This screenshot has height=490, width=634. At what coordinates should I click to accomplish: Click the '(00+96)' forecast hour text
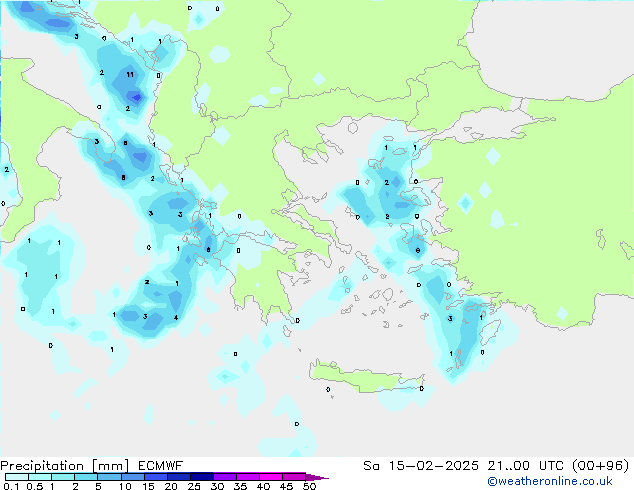601,466
